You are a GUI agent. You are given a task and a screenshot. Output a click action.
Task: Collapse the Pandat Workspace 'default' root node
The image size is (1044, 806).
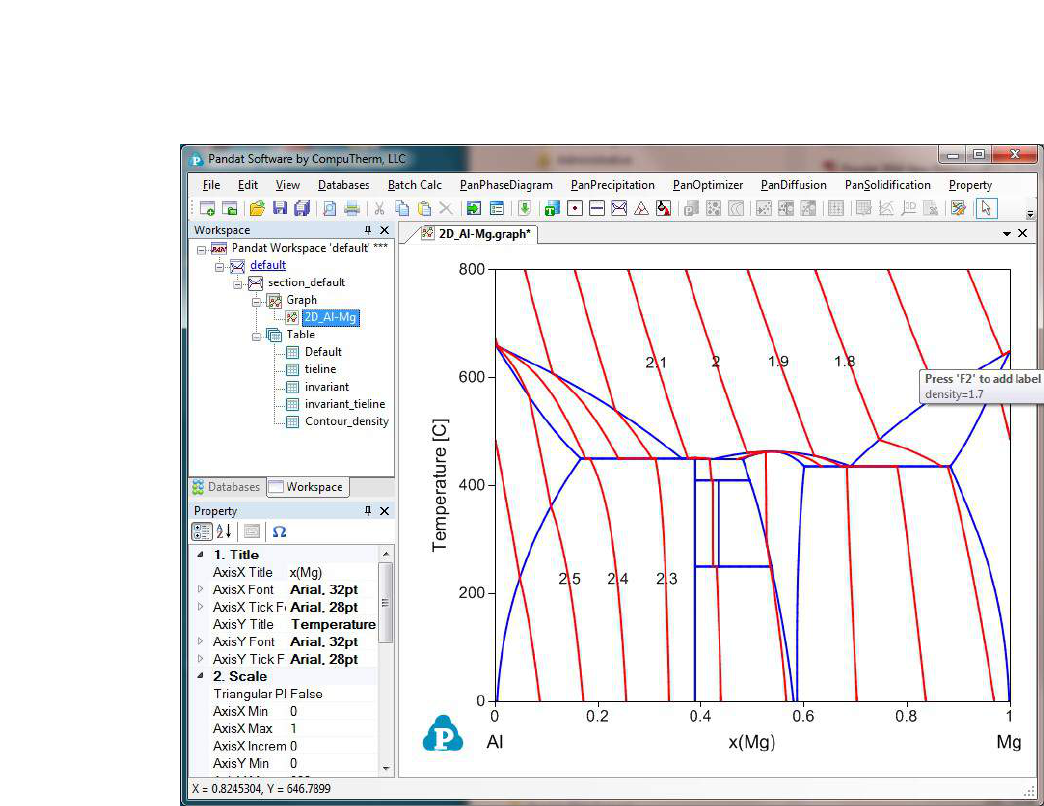(x=202, y=250)
